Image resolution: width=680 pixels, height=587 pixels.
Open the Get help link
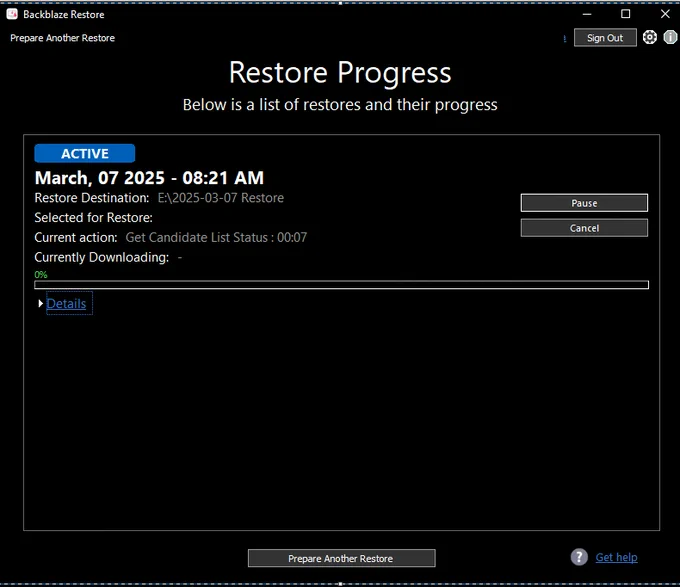616,557
